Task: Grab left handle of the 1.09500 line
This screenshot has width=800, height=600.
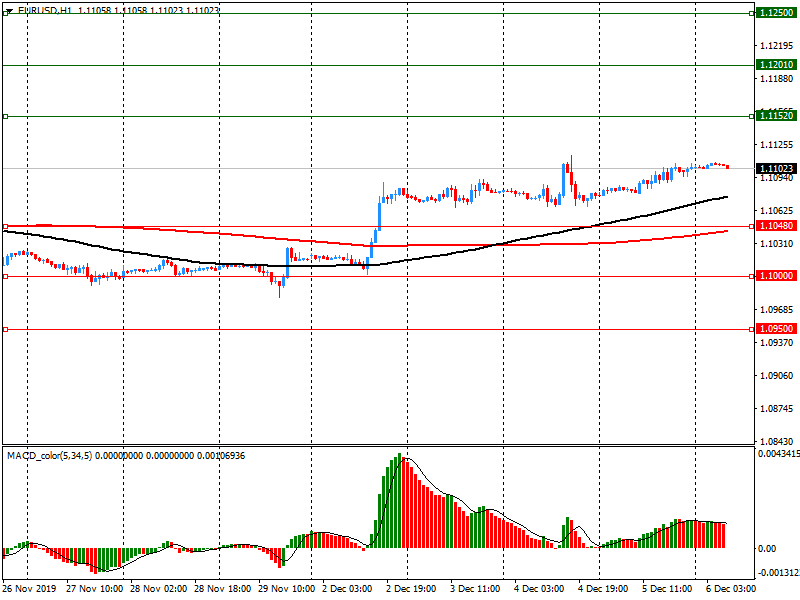Action: (x=6, y=330)
